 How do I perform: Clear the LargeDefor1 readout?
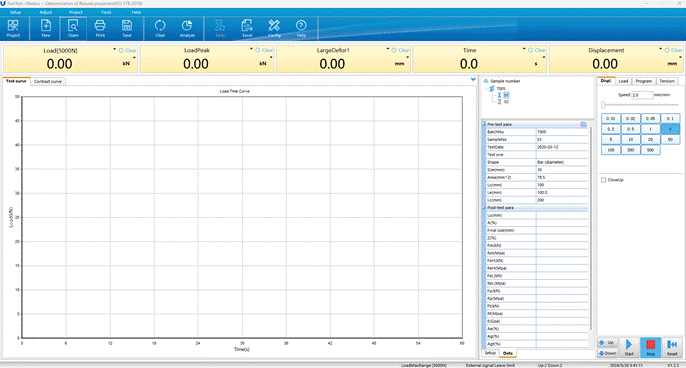tap(400, 50)
